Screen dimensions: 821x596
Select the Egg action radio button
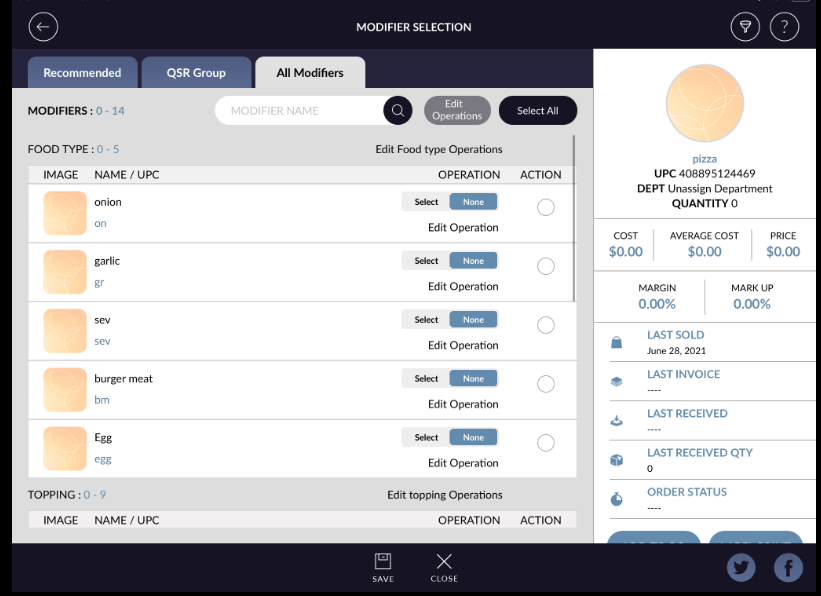pos(546,443)
